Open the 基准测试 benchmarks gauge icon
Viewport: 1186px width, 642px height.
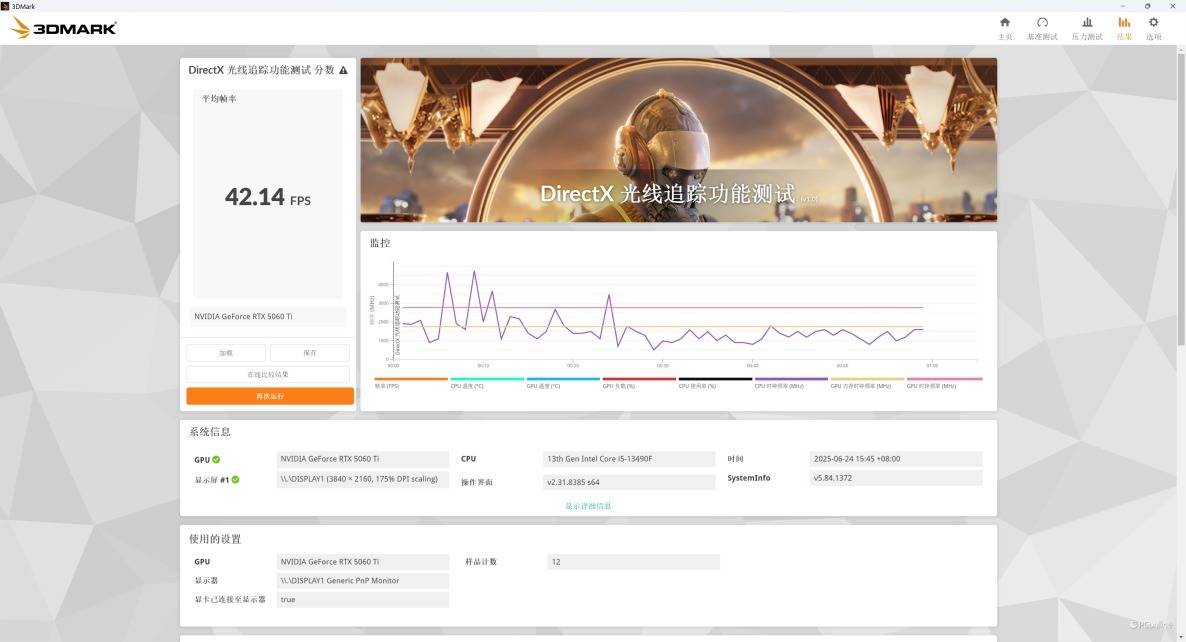point(1042,23)
